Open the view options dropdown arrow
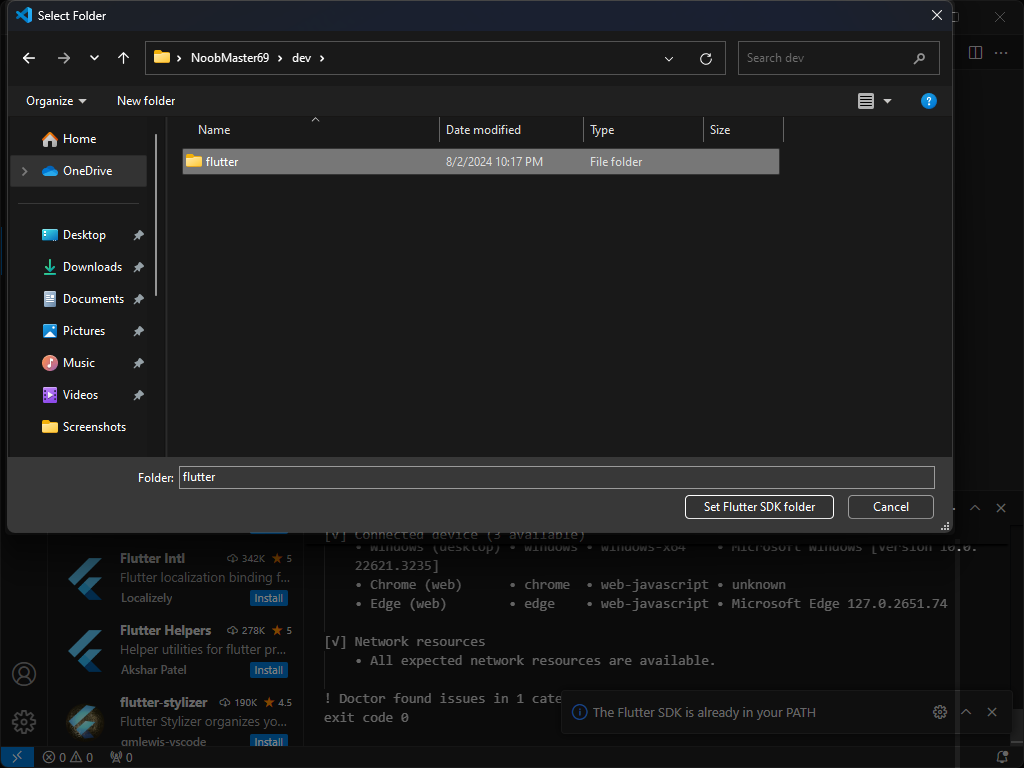This screenshot has width=1024, height=768. [x=888, y=101]
